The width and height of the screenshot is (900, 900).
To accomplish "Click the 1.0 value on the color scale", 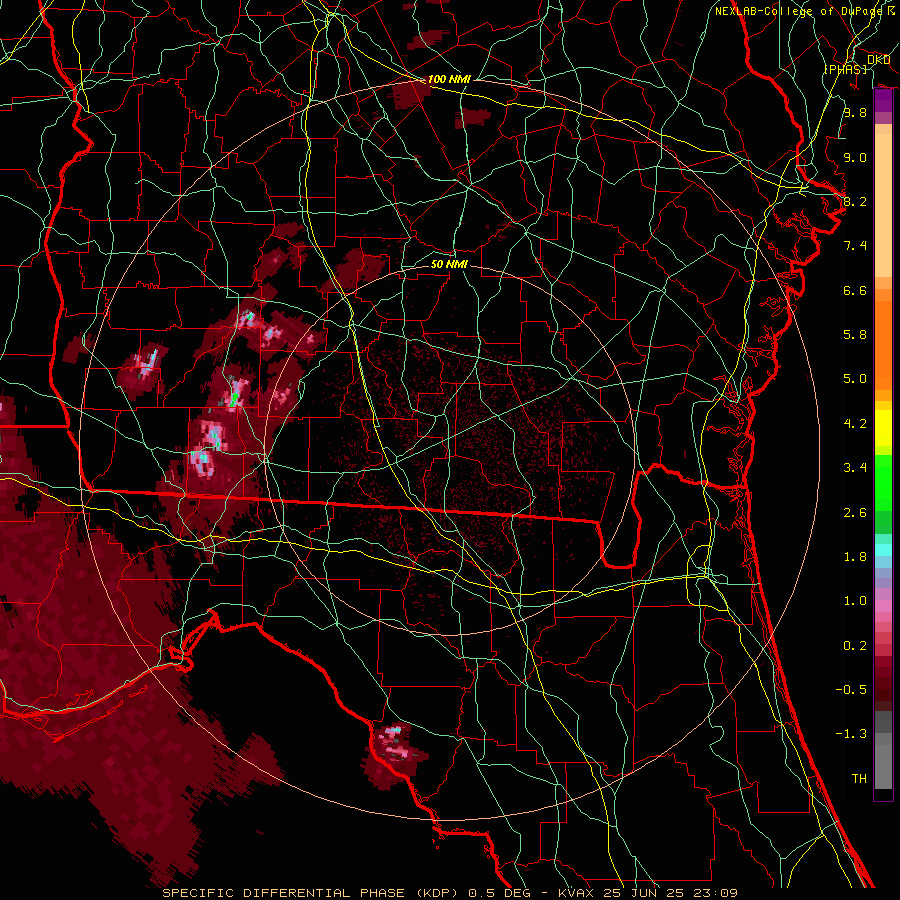I will point(855,601).
